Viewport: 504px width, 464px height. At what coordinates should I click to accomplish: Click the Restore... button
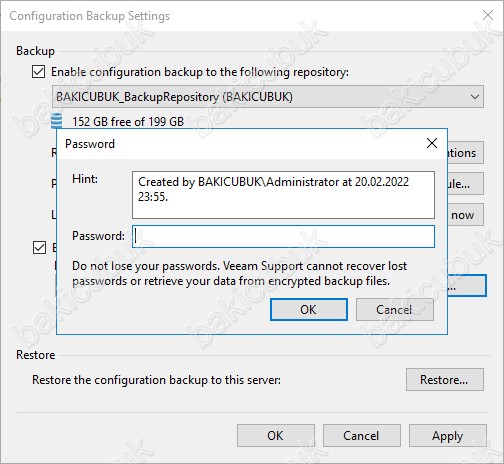[445, 380]
